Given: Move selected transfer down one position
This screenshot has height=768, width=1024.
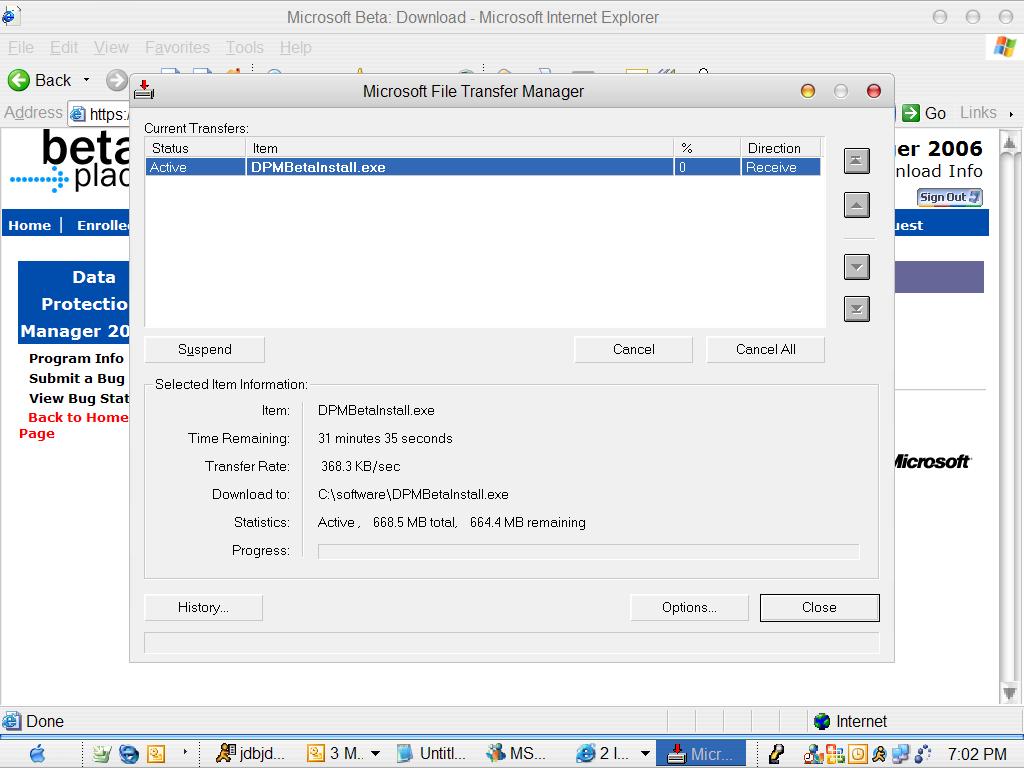Looking at the screenshot, I should pos(856,266).
